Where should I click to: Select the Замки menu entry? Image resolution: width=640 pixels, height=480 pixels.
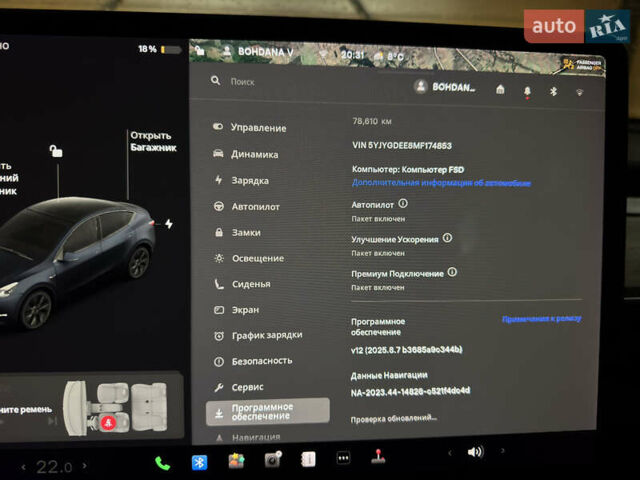[238, 232]
